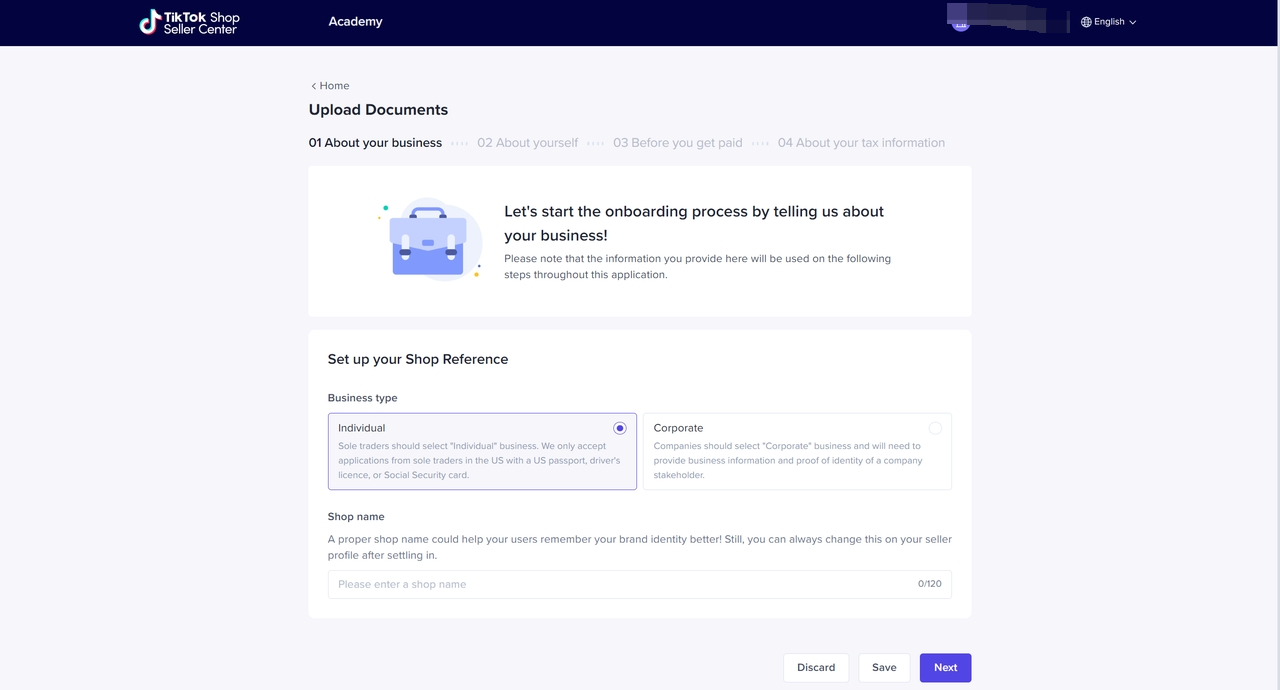The image size is (1280, 690).
Task: Click the globe language icon
Action: click(1086, 22)
